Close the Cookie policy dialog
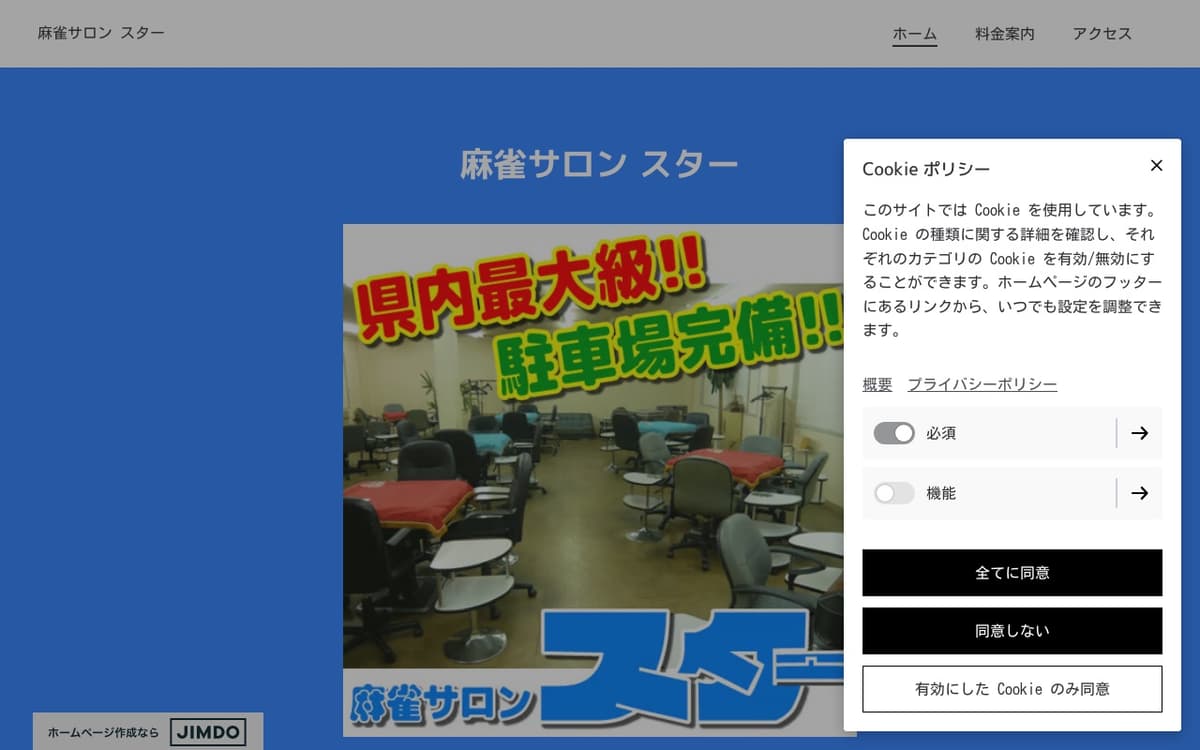This screenshot has height=750, width=1200. 1156,166
